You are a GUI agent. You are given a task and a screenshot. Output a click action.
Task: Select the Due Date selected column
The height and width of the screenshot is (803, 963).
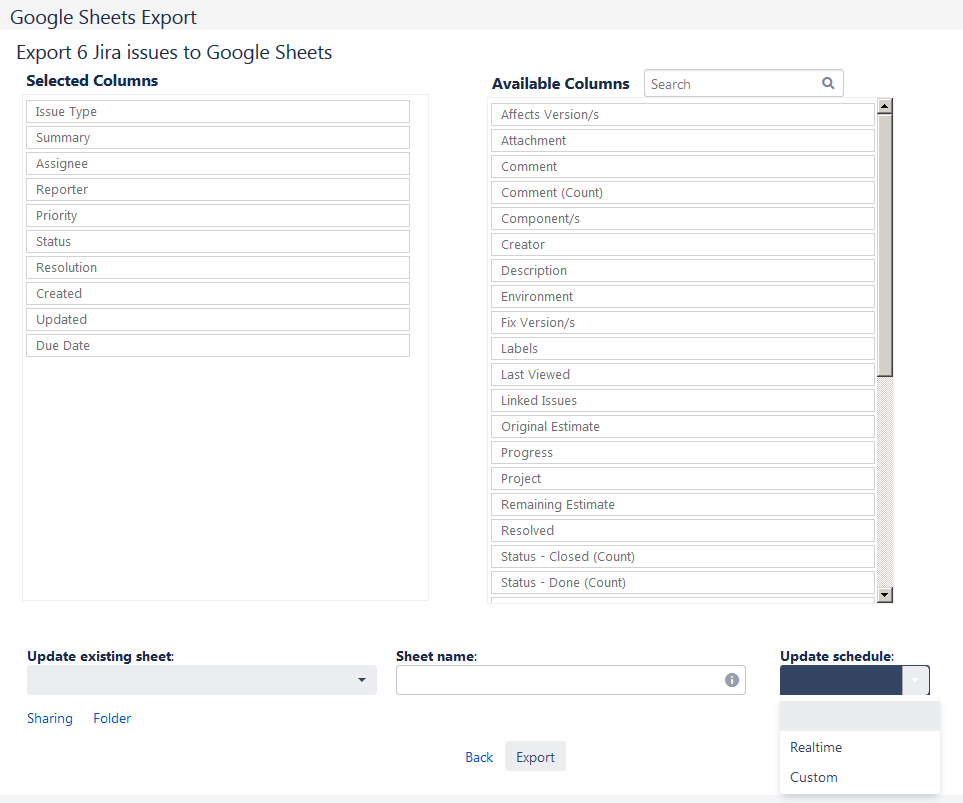218,346
